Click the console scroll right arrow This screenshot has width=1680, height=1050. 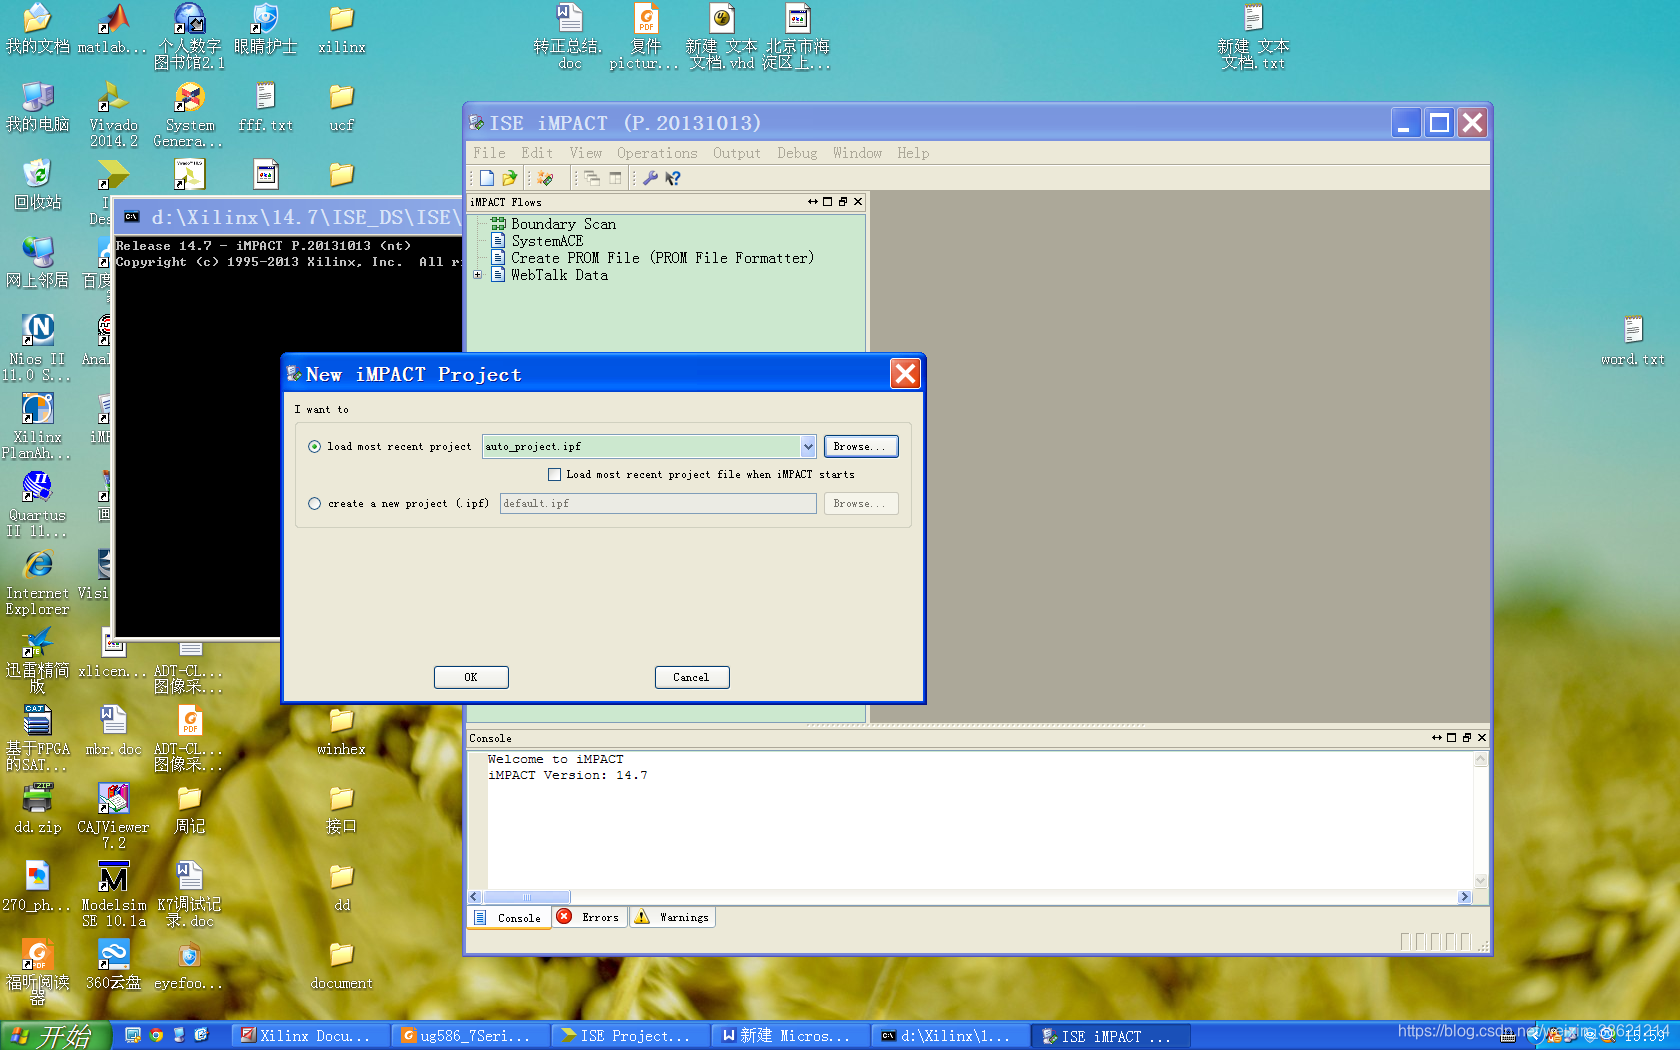pyautogui.click(x=1465, y=897)
